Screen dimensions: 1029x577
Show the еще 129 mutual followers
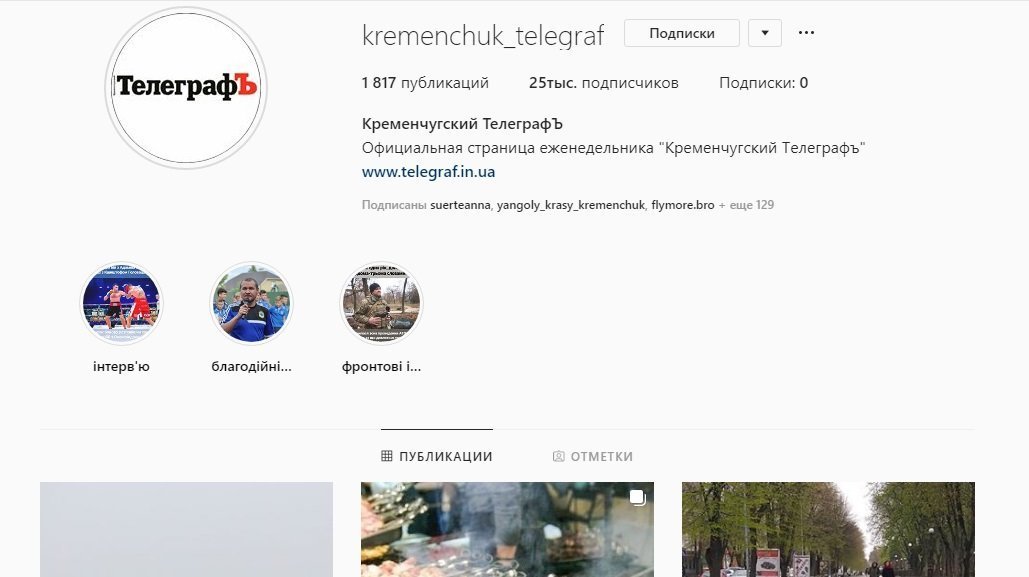[x=746, y=205]
